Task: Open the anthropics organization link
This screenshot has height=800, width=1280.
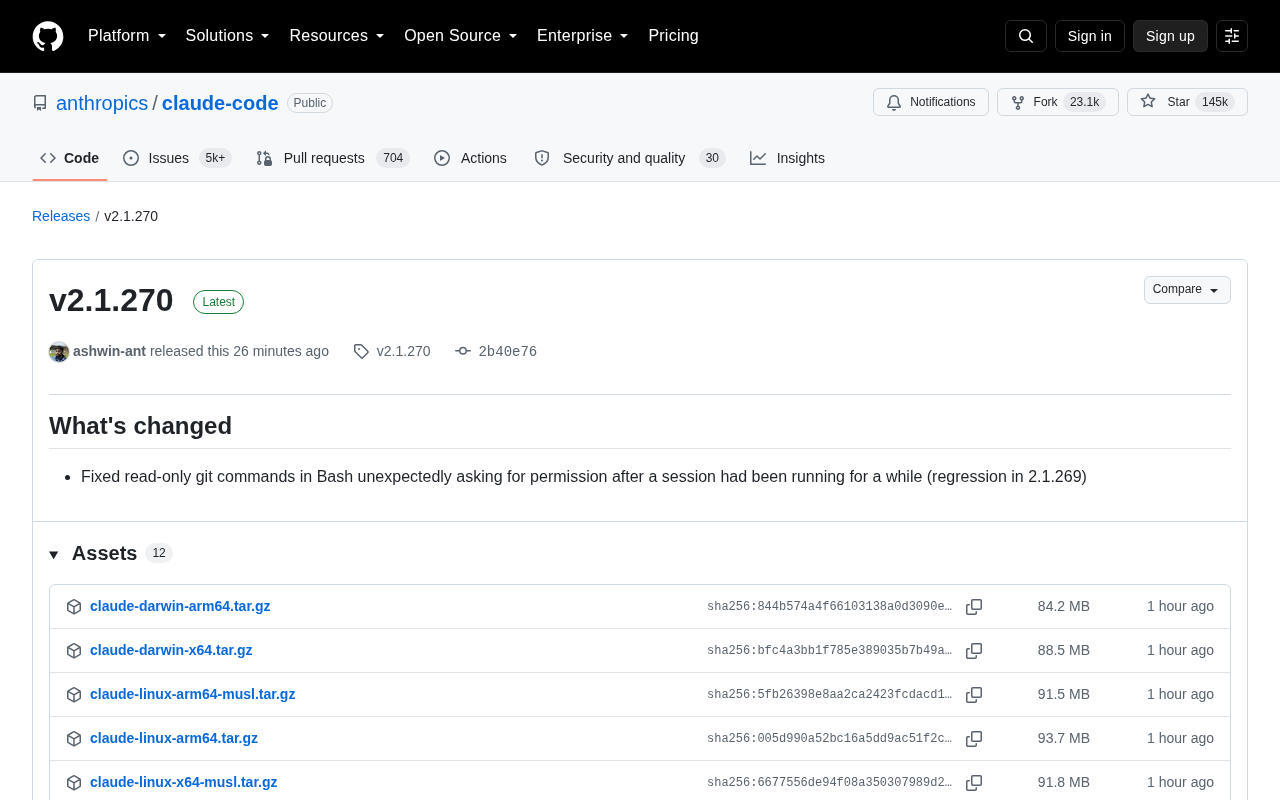Action: tap(102, 103)
